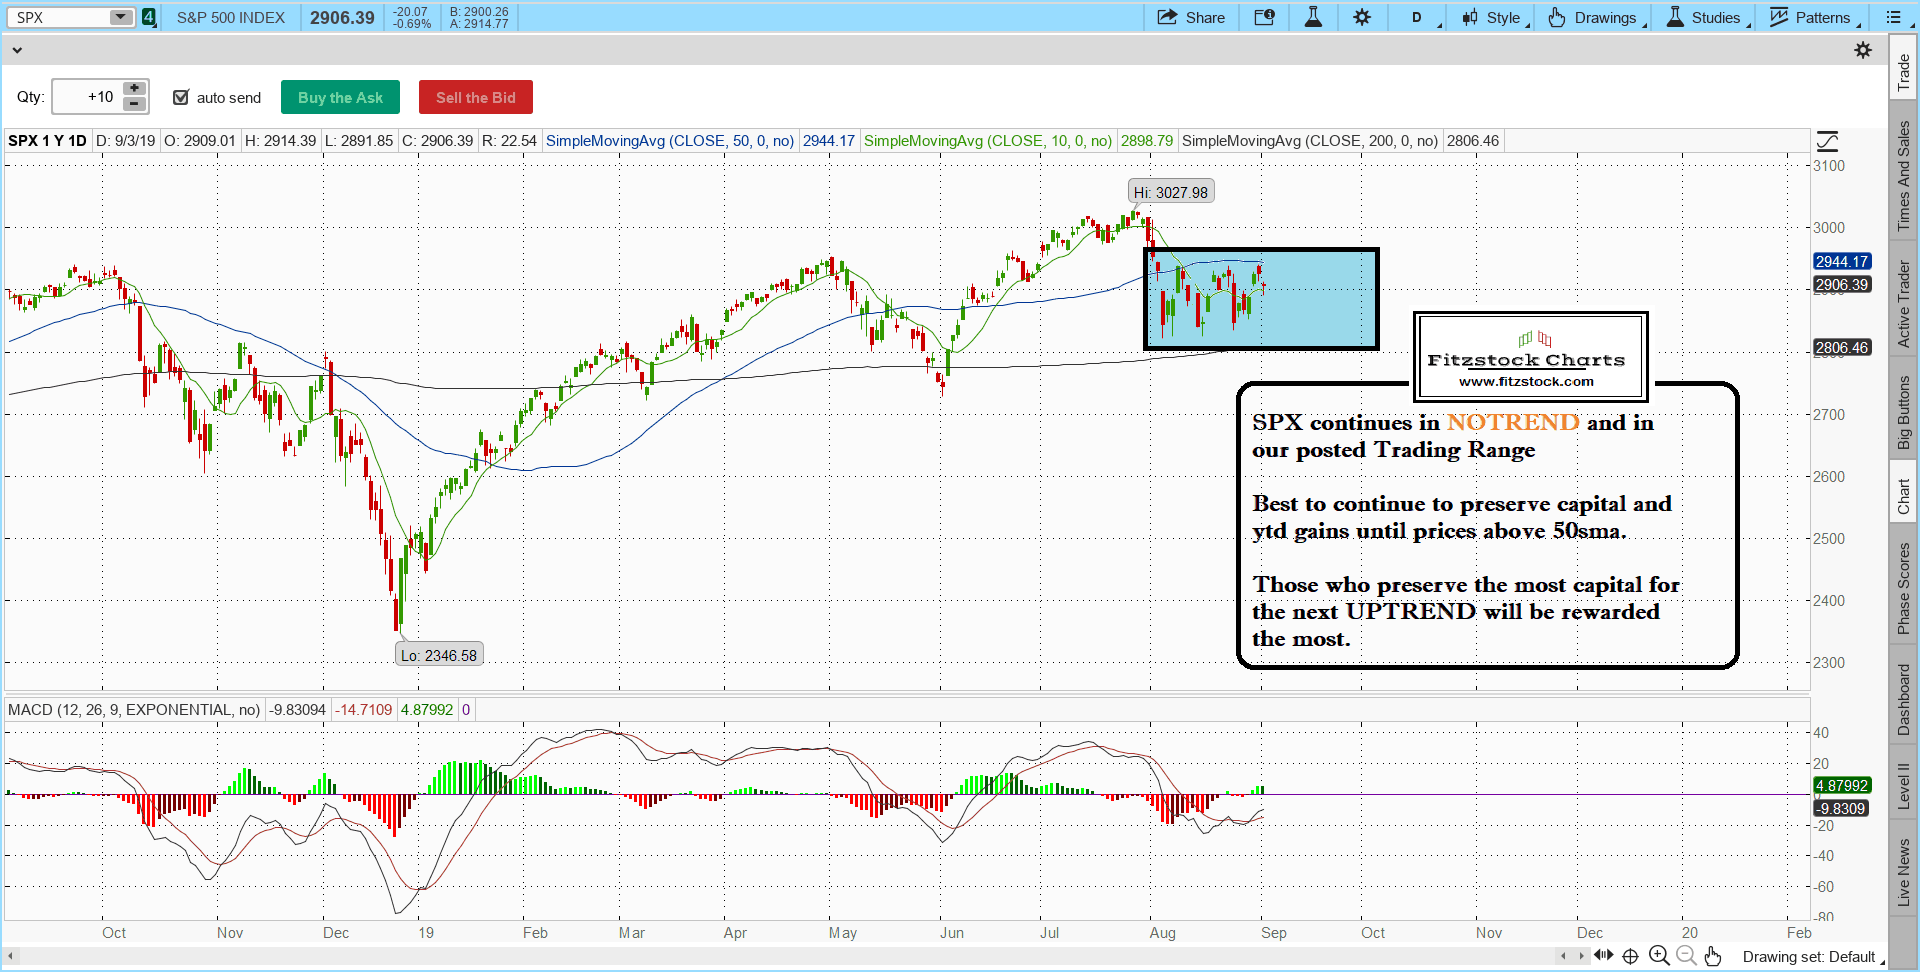Click the Share chart icon
1920x972 pixels.
click(1190, 17)
